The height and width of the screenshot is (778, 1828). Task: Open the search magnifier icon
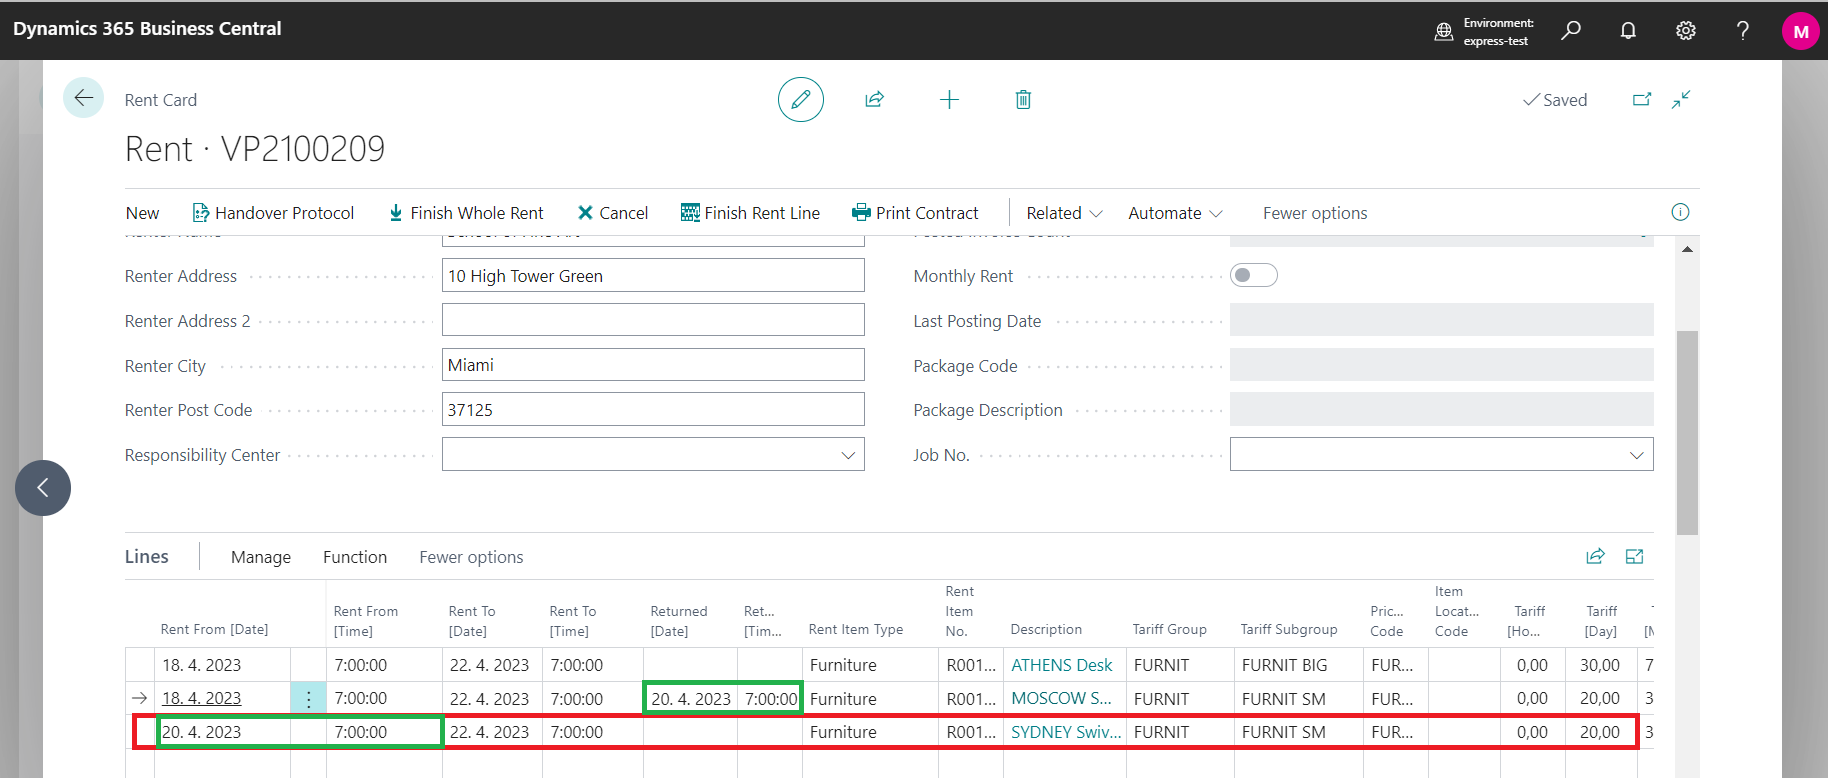click(1571, 31)
